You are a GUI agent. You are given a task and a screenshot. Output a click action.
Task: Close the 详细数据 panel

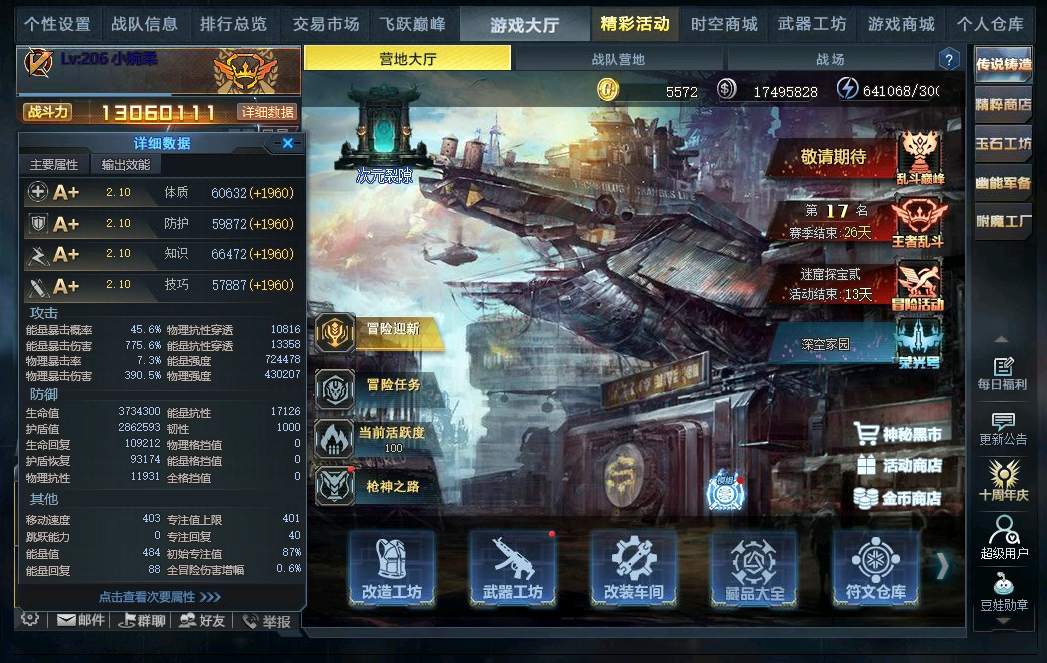288,143
